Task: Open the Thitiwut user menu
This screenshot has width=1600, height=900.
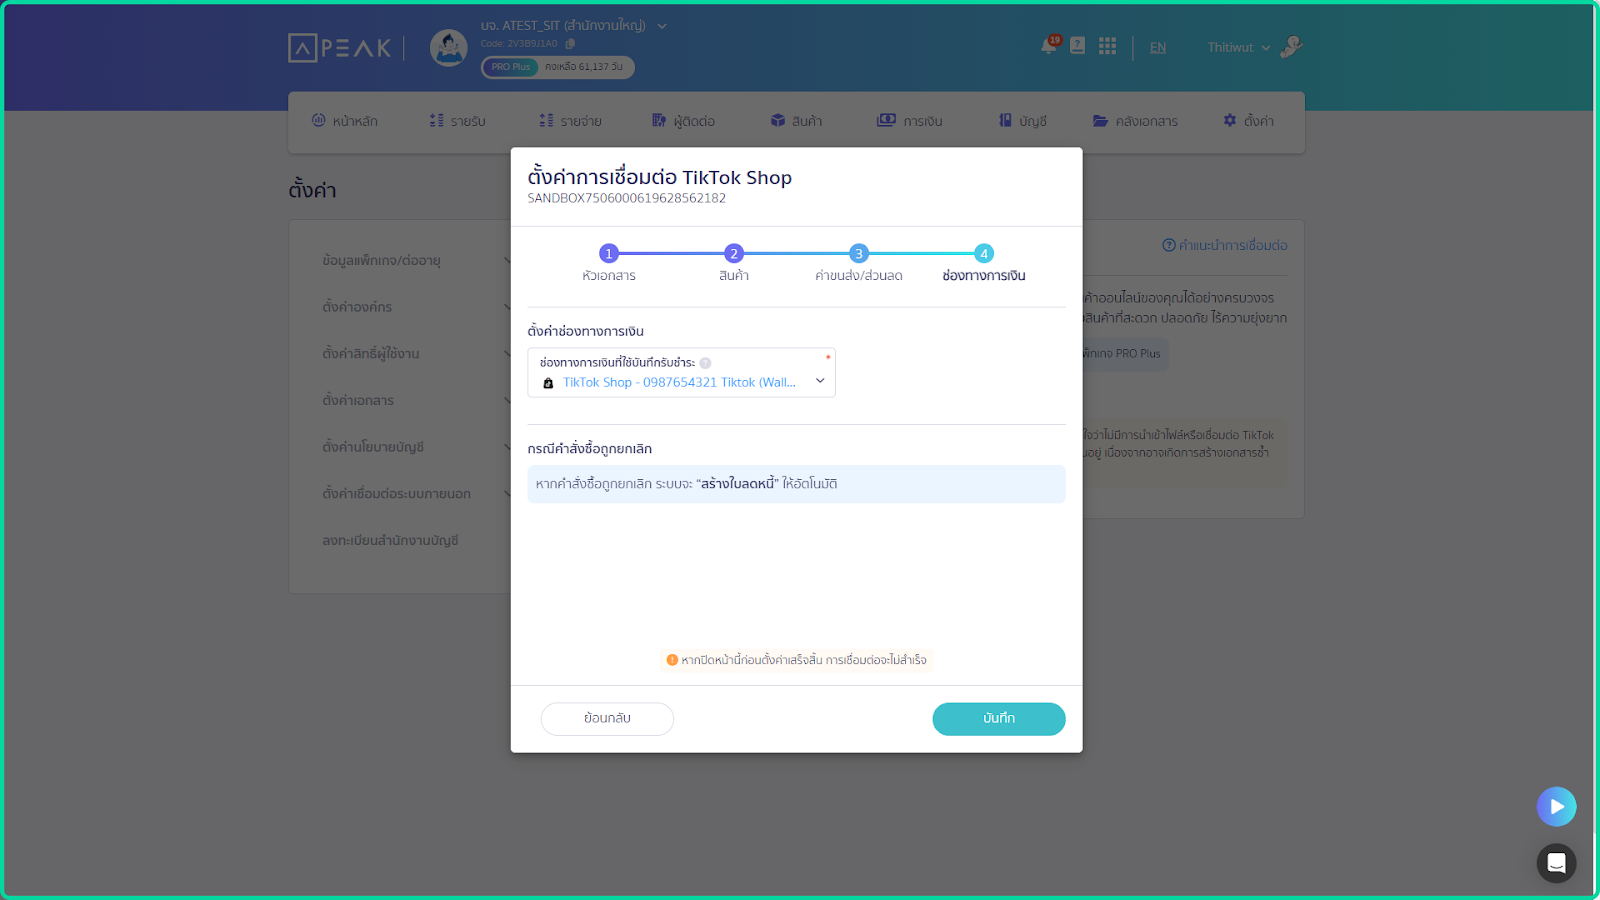Action: pos(1238,47)
